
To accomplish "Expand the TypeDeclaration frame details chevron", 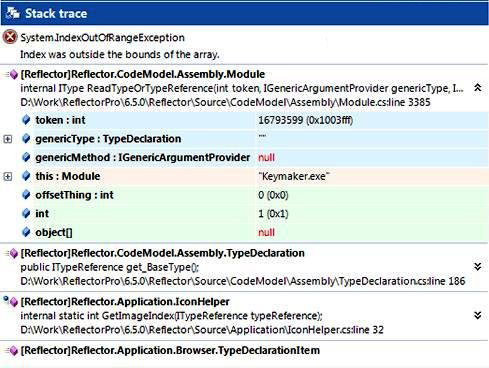I will (x=478, y=267).
